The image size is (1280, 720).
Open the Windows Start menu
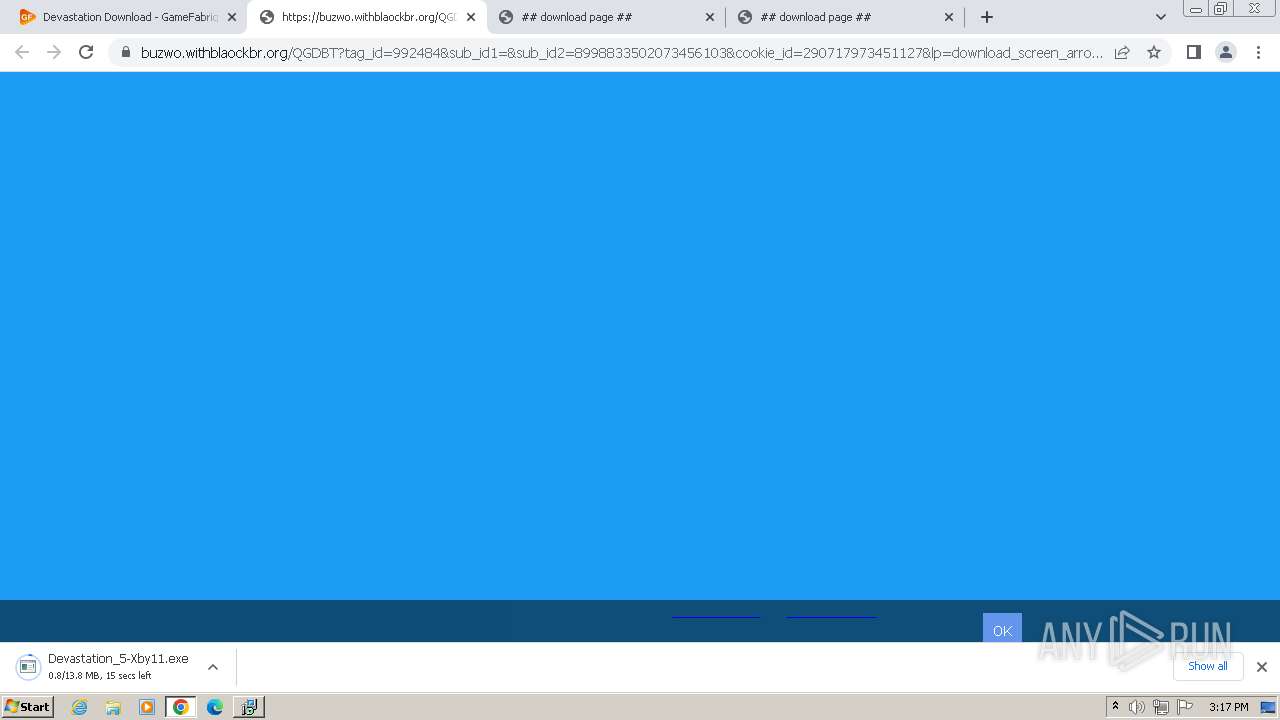[x=27, y=707]
